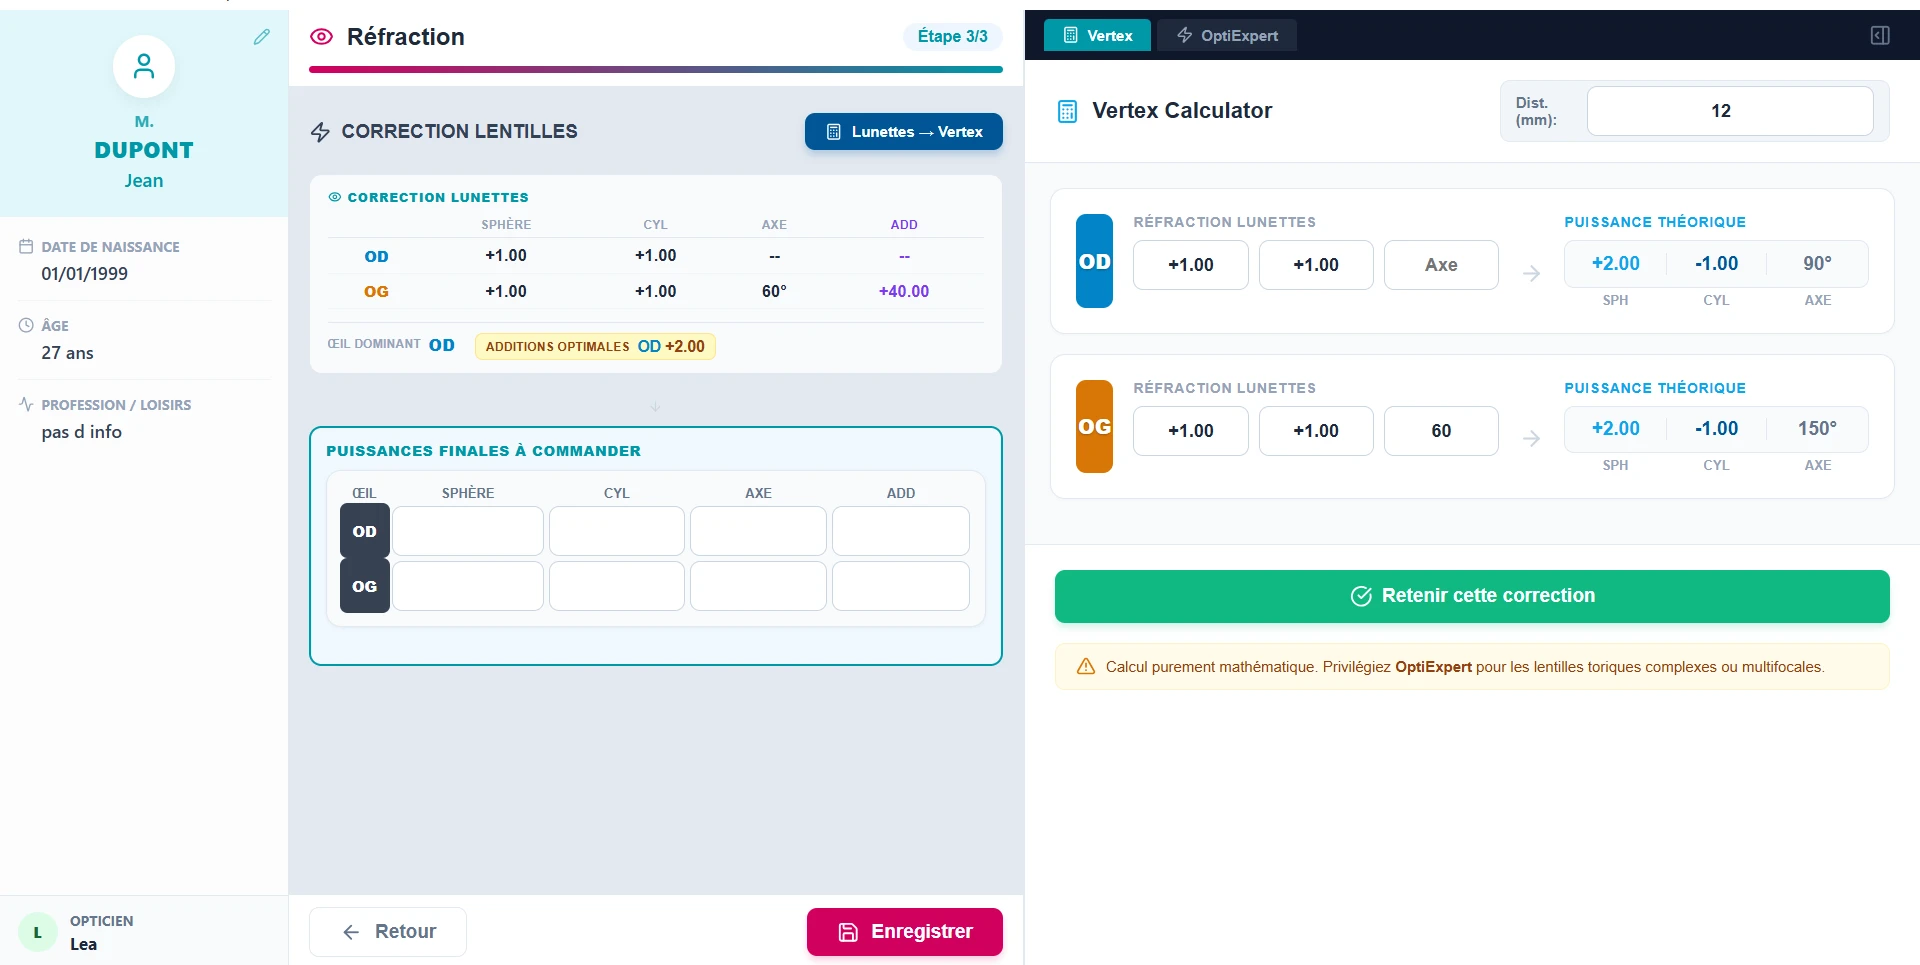This screenshot has height=965, width=1920.
Task: Toggle the side panel collapse icon
Action: tap(1880, 36)
